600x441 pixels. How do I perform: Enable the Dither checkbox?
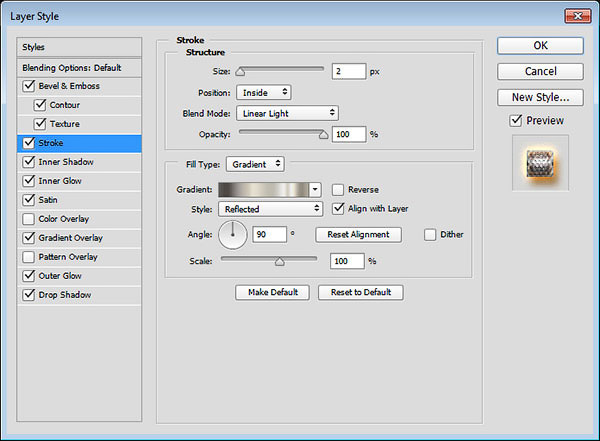430,234
